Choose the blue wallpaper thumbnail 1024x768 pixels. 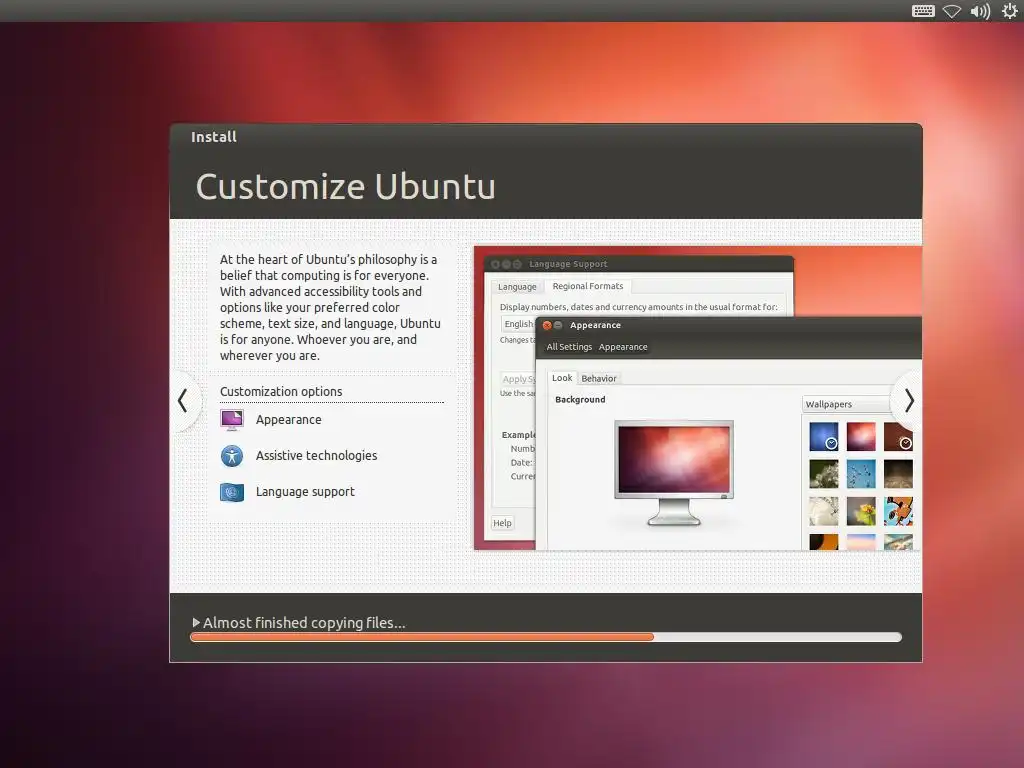[824, 437]
